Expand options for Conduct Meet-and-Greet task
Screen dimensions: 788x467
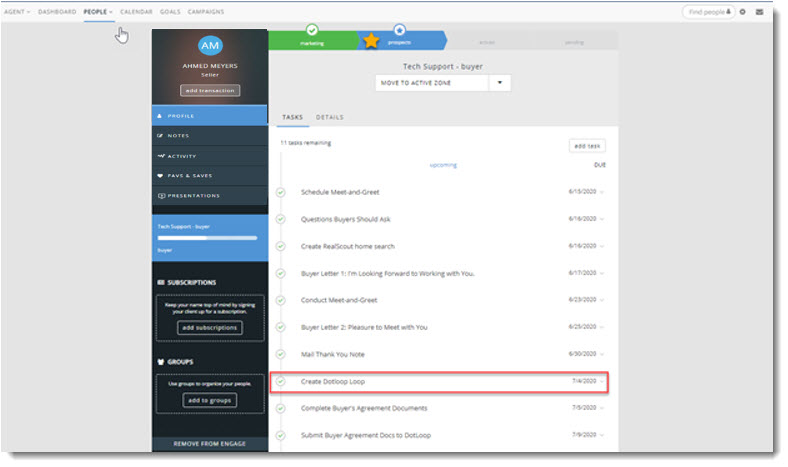pos(602,300)
